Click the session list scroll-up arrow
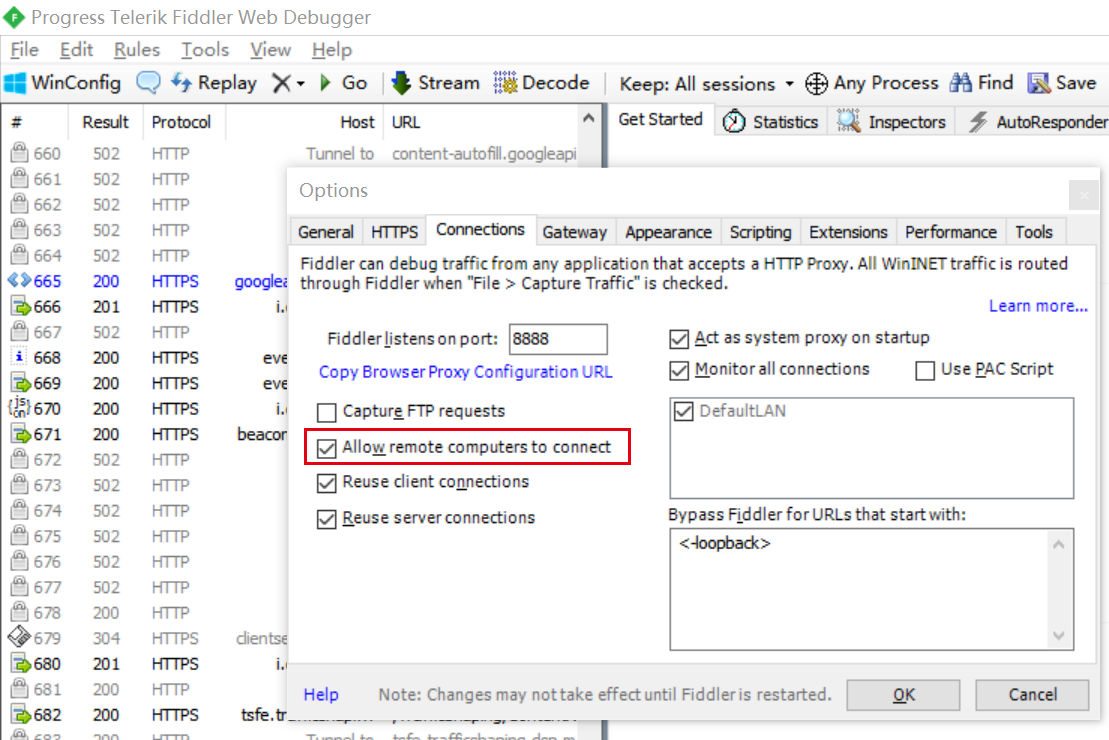Image resolution: width=1109 pixels, height=740 pixels. tap(588, 119)
